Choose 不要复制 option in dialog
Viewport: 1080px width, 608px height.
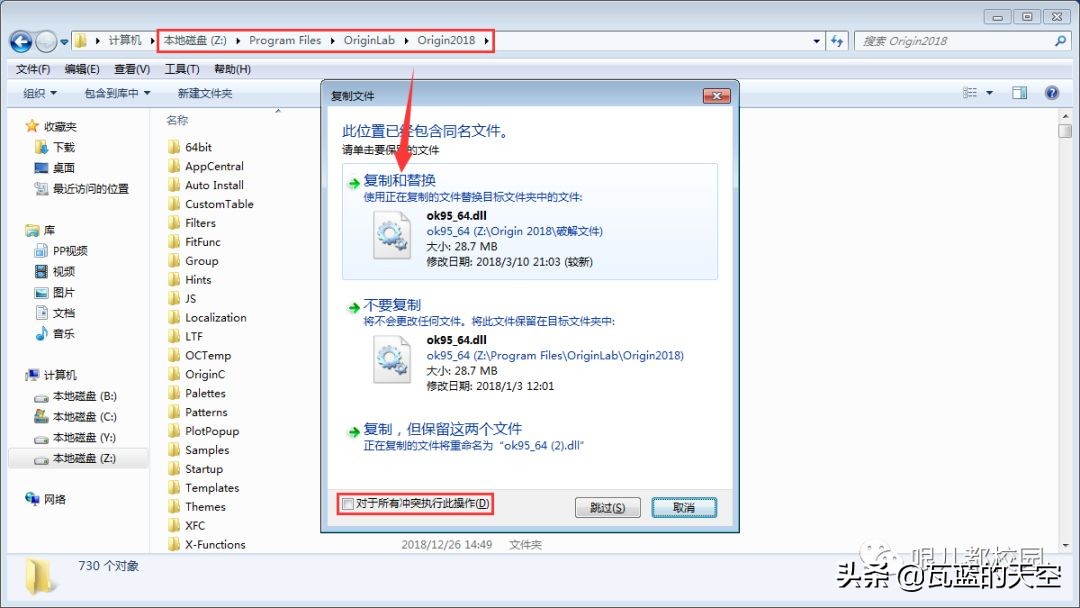(x=530, y=345)
